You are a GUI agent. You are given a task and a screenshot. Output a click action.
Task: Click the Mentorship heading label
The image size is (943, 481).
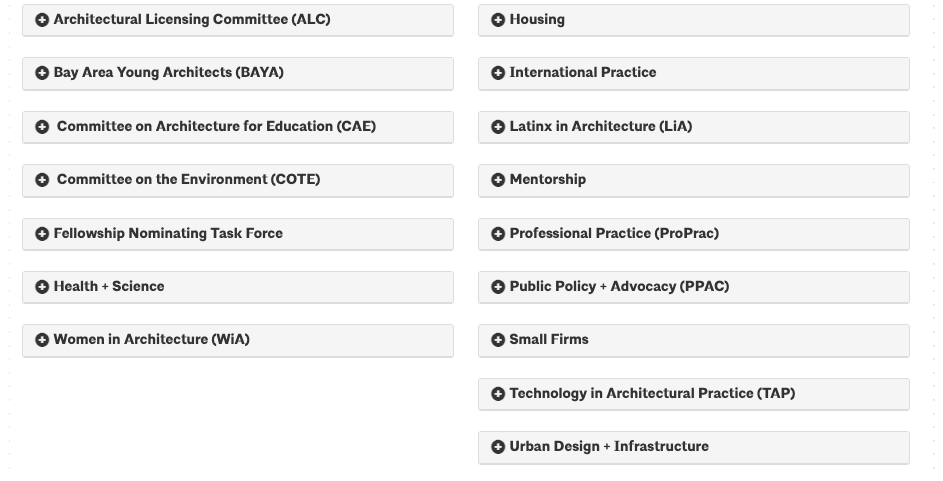548,180
